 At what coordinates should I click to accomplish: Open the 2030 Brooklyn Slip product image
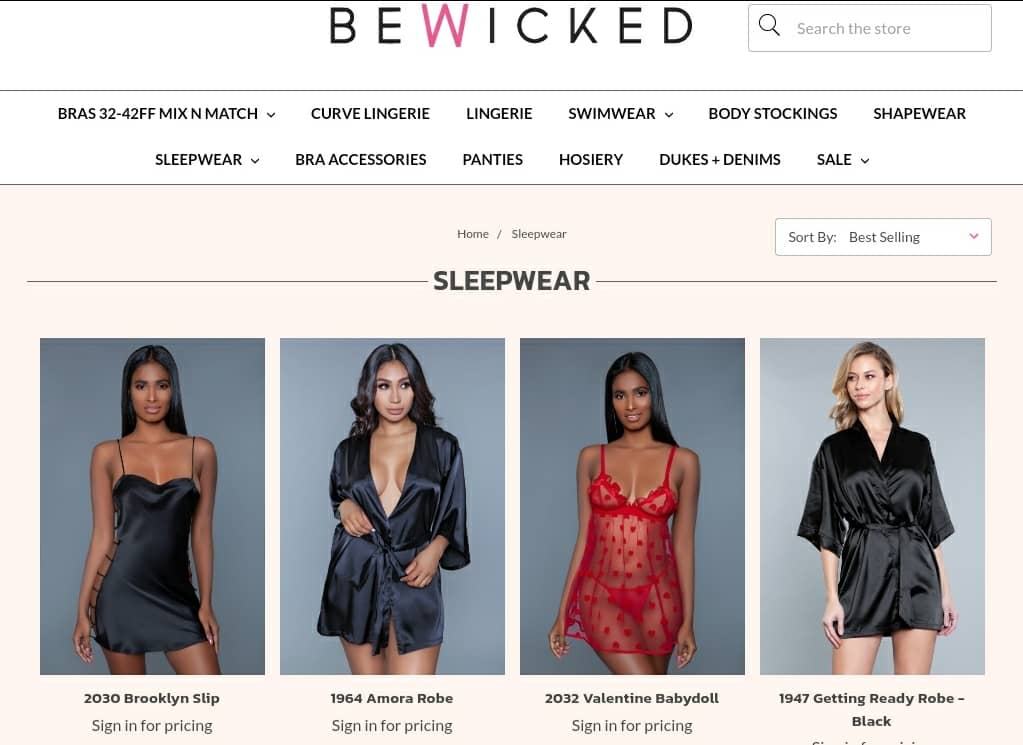point(152,506)
